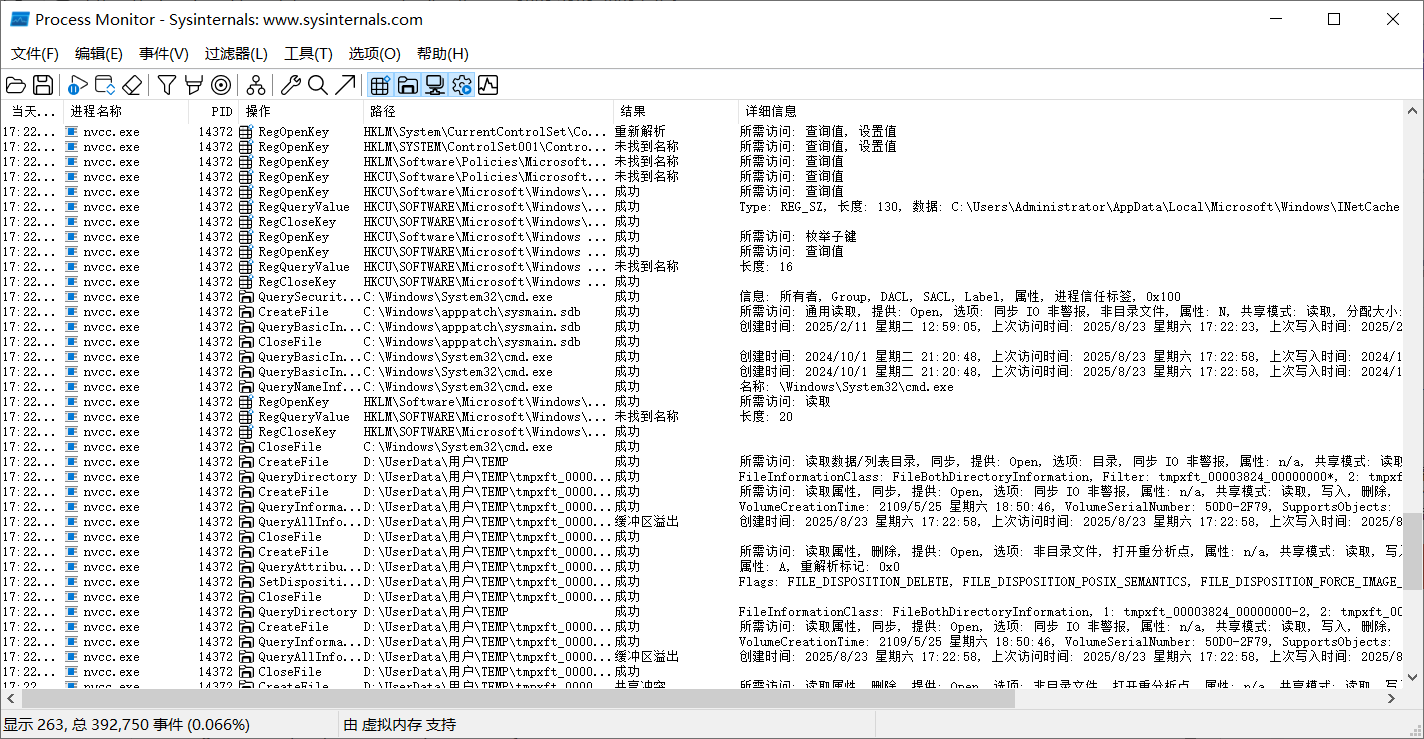This screenshot has width=1424, height=739.
Task: Toggle the Autoscroll toolbar icon
Action: click(105, 85)
